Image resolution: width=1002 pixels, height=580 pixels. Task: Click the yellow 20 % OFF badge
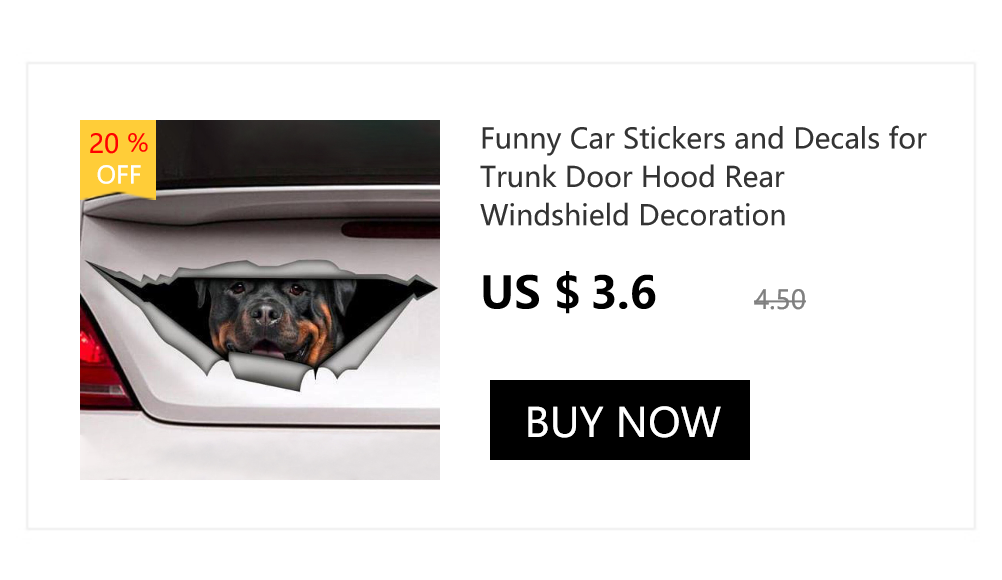[x=118, y=159]
